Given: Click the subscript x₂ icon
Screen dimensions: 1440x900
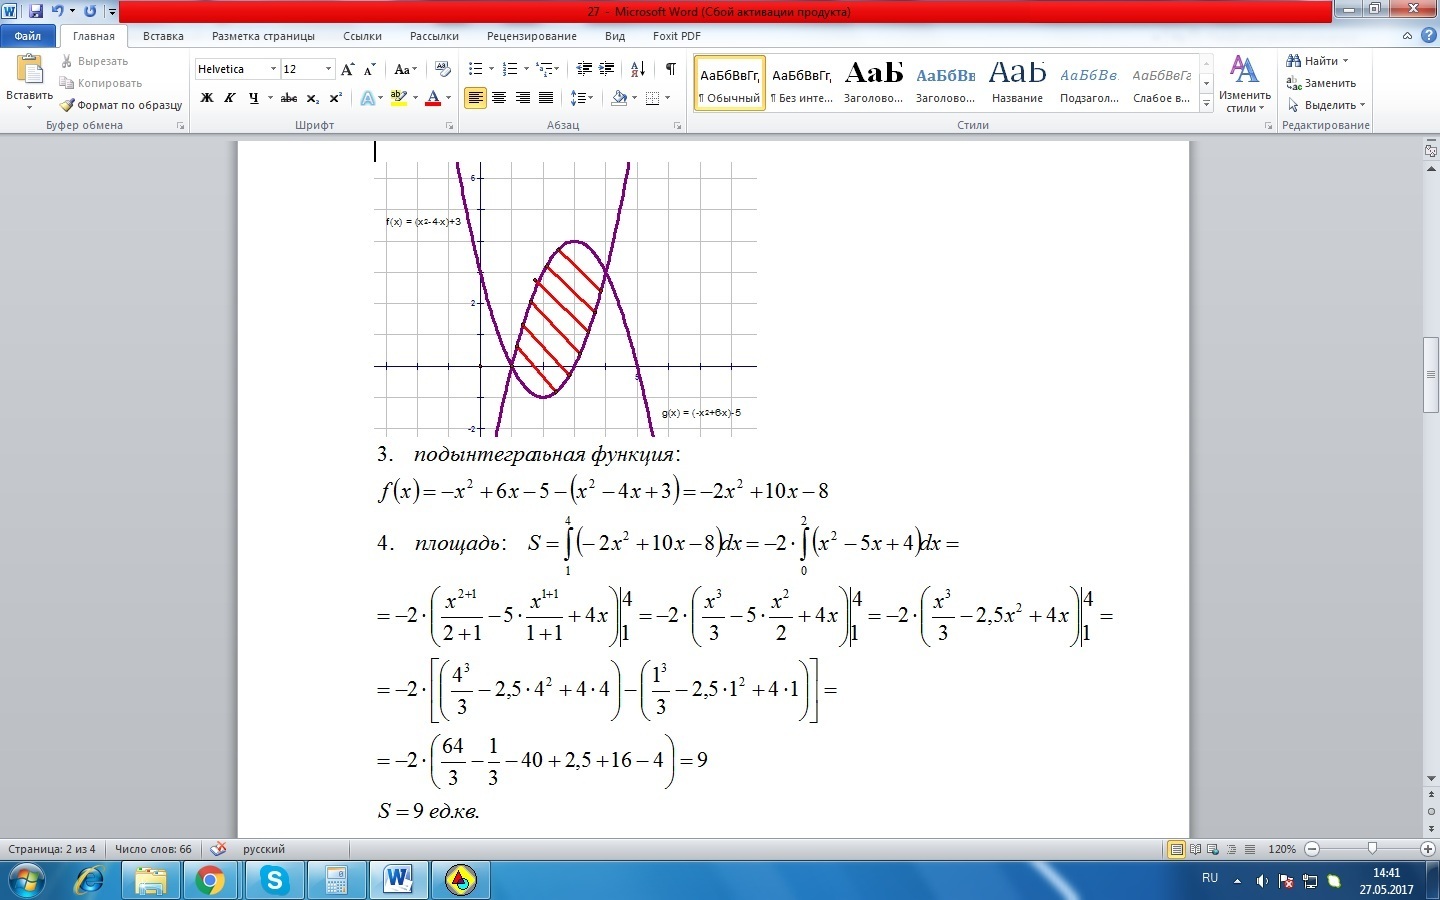Looking at the screenshot, I should tap(313, 98).
